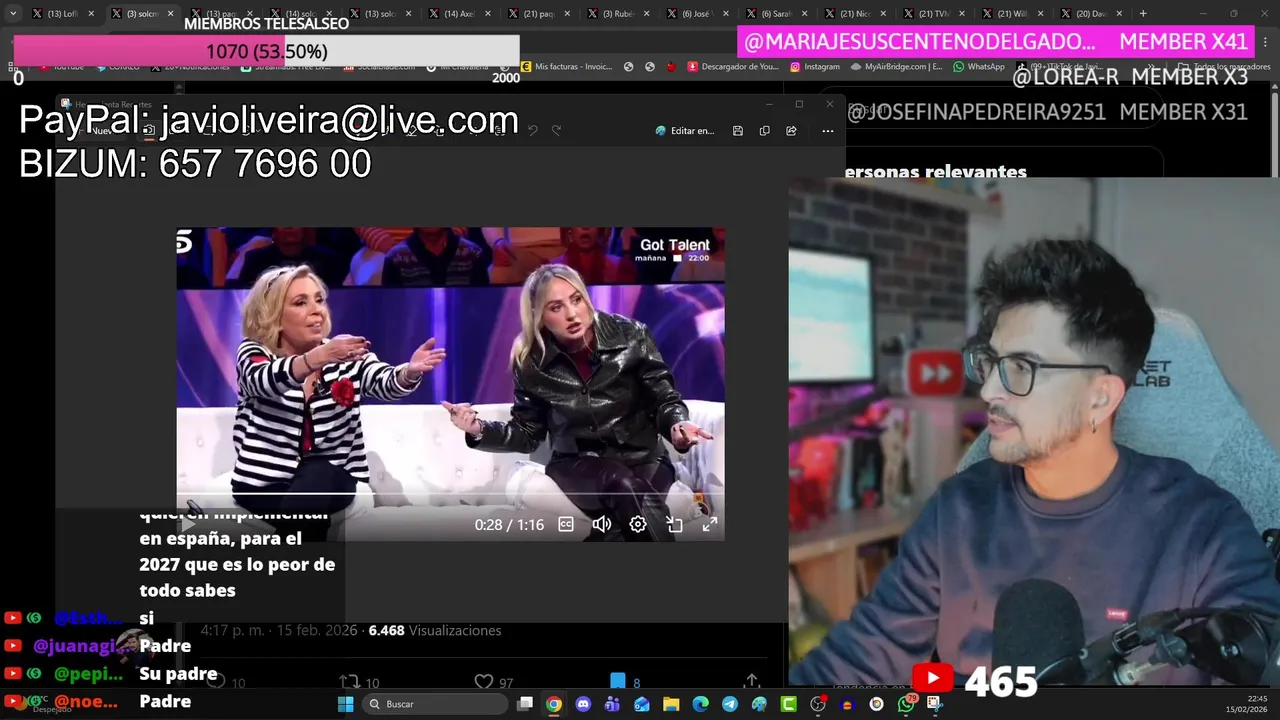Open the Instagram bookmark
This screenshot has width=1280, height=720.
point(815,67)
